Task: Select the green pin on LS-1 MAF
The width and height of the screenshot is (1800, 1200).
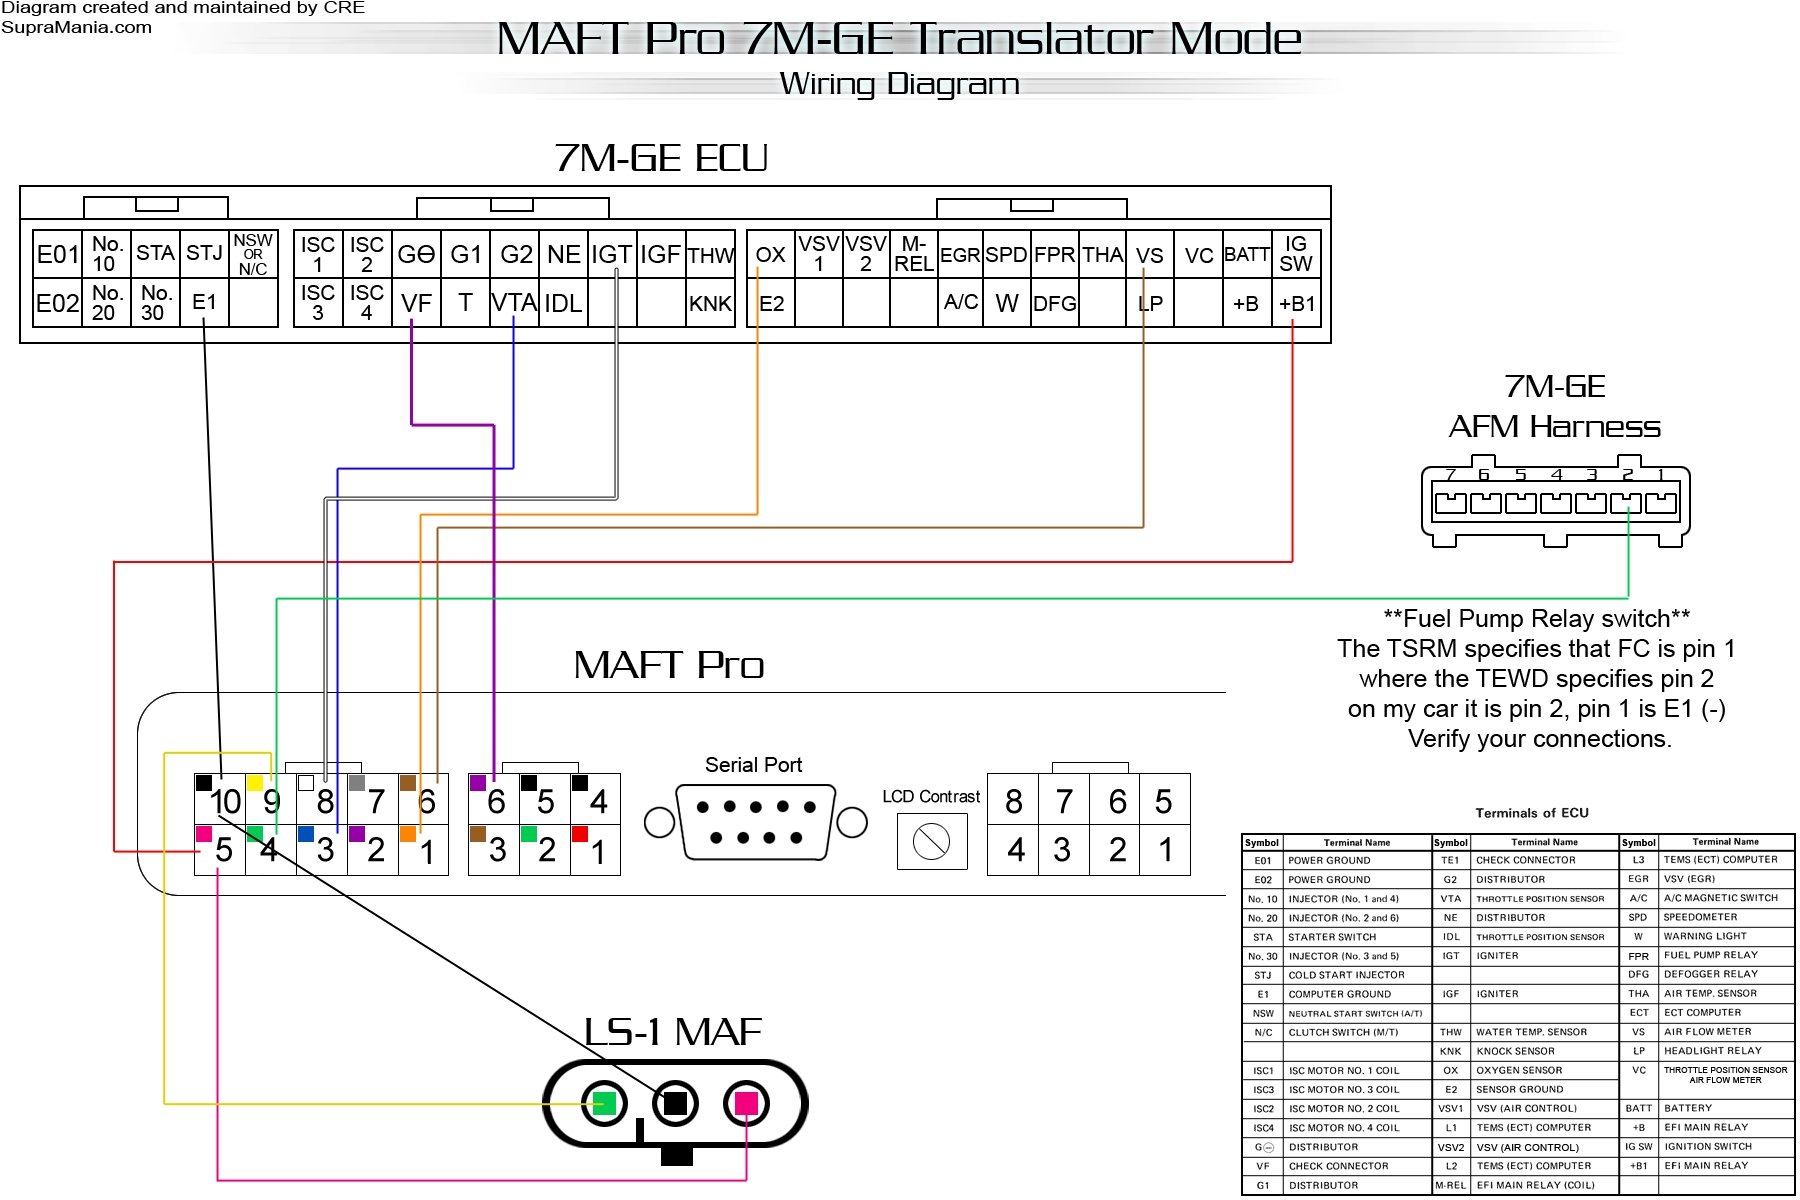Action: click(x=604, y=1103)
